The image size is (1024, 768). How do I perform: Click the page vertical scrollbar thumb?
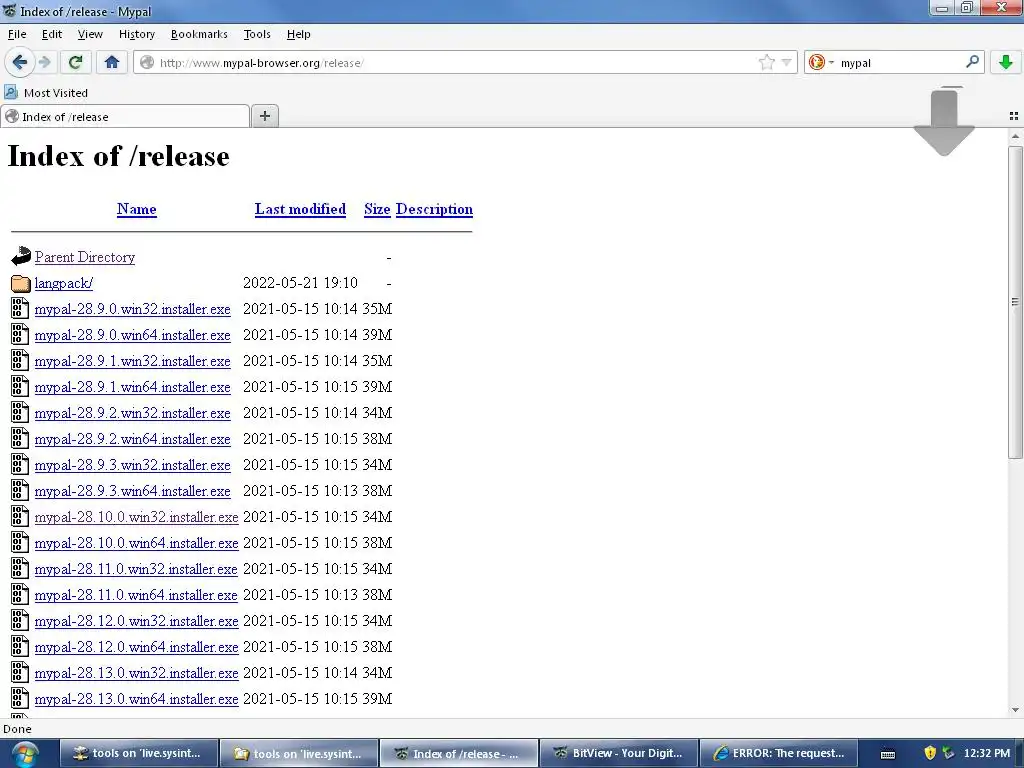(1015, 302)
